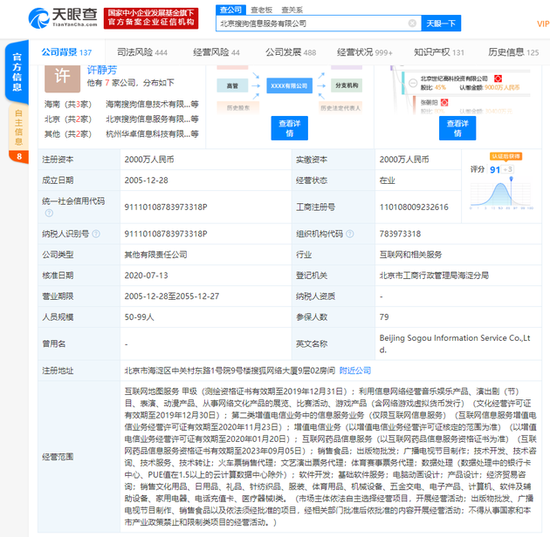Click 查看详情 under the equity structure chart

tap(457, 128)
